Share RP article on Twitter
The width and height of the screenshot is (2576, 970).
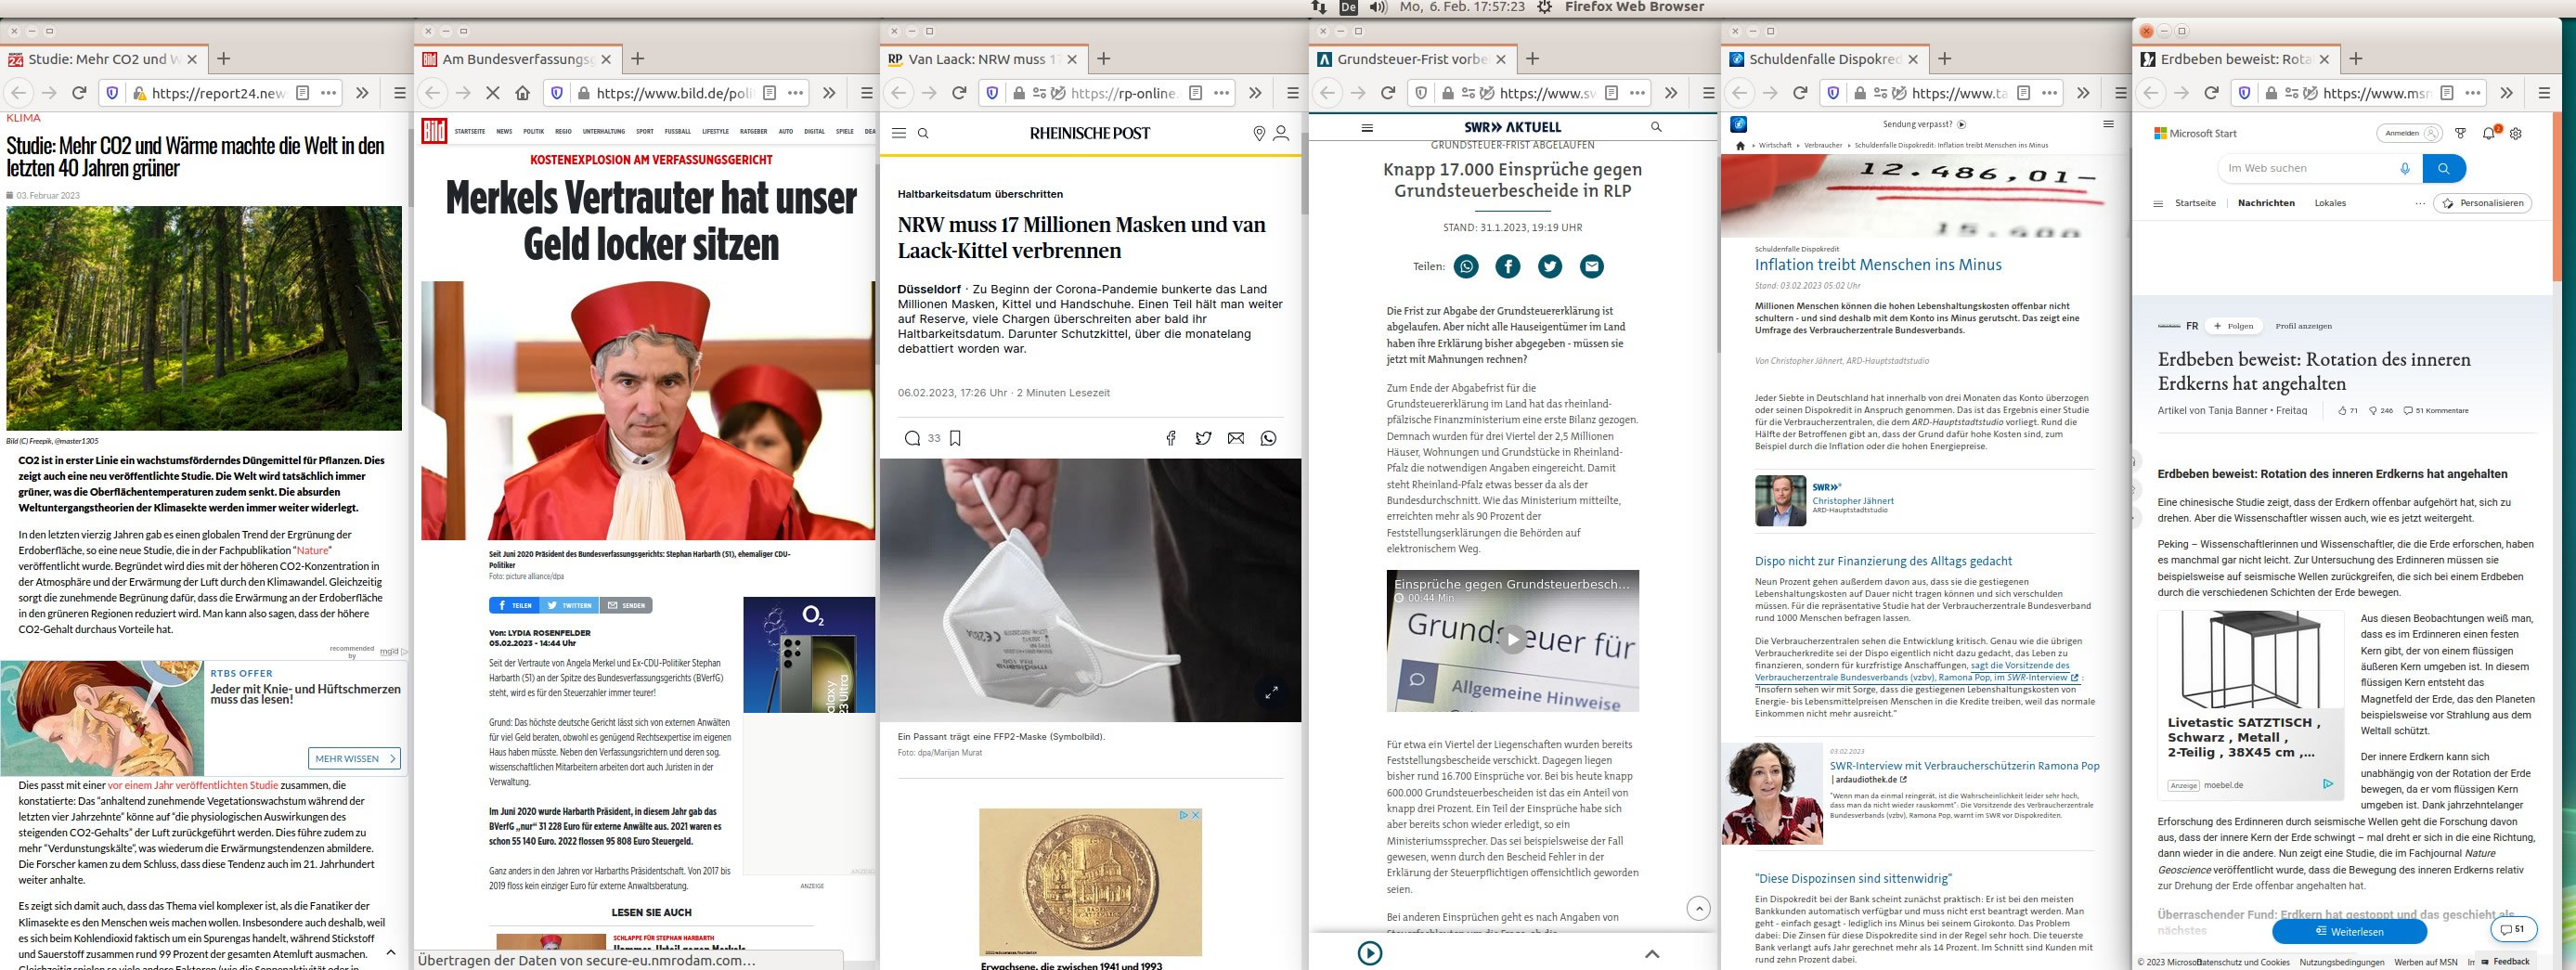[x=1203, y=438]
